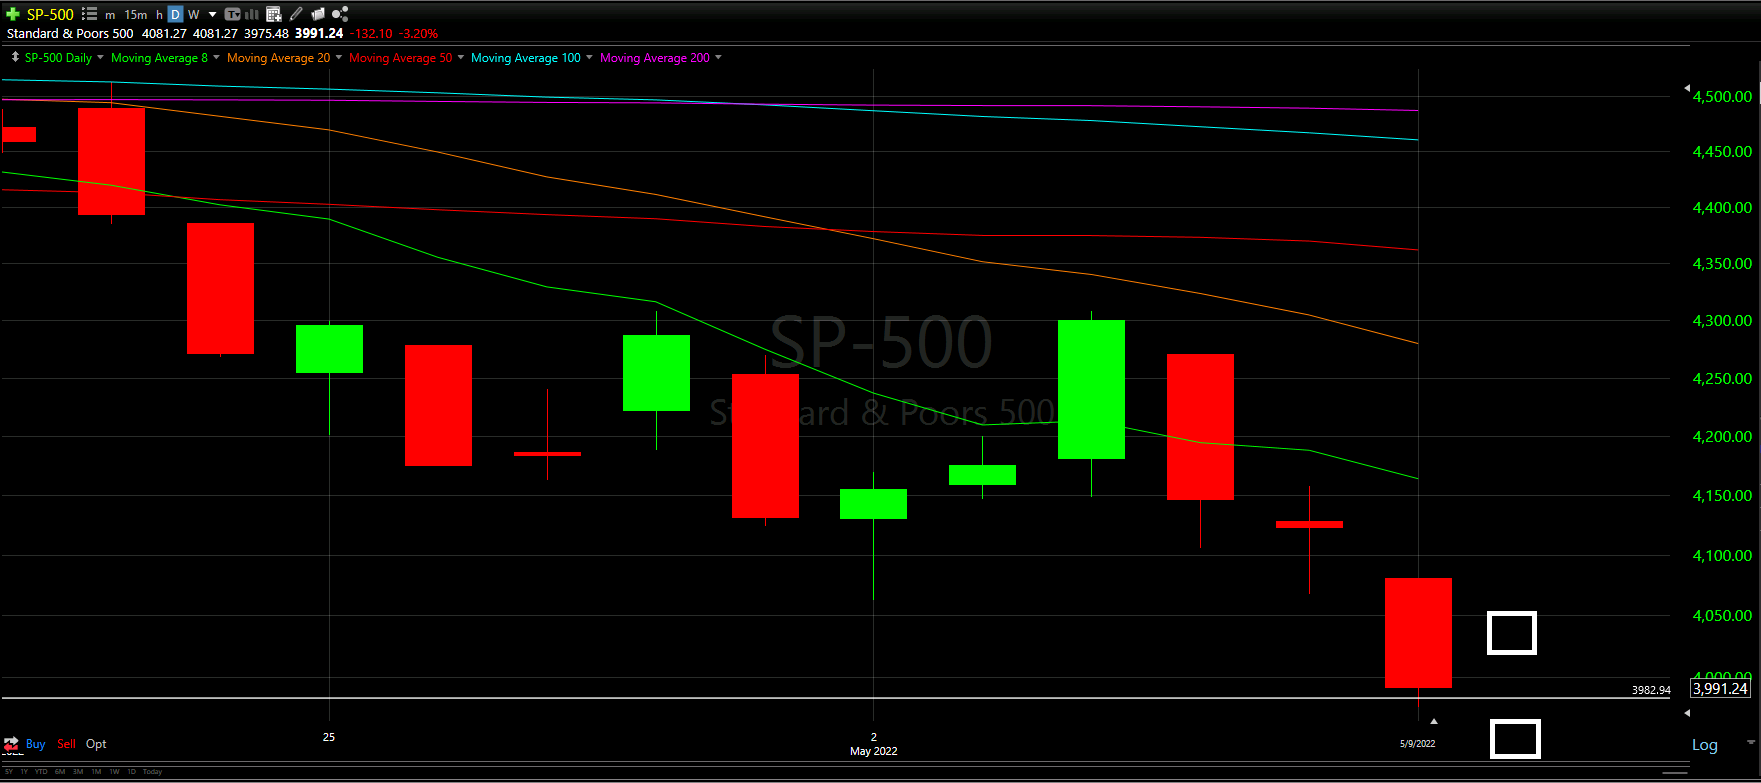Click the pane move up-down arrows icon
The image size is (1761, 783).
[15, 57]
